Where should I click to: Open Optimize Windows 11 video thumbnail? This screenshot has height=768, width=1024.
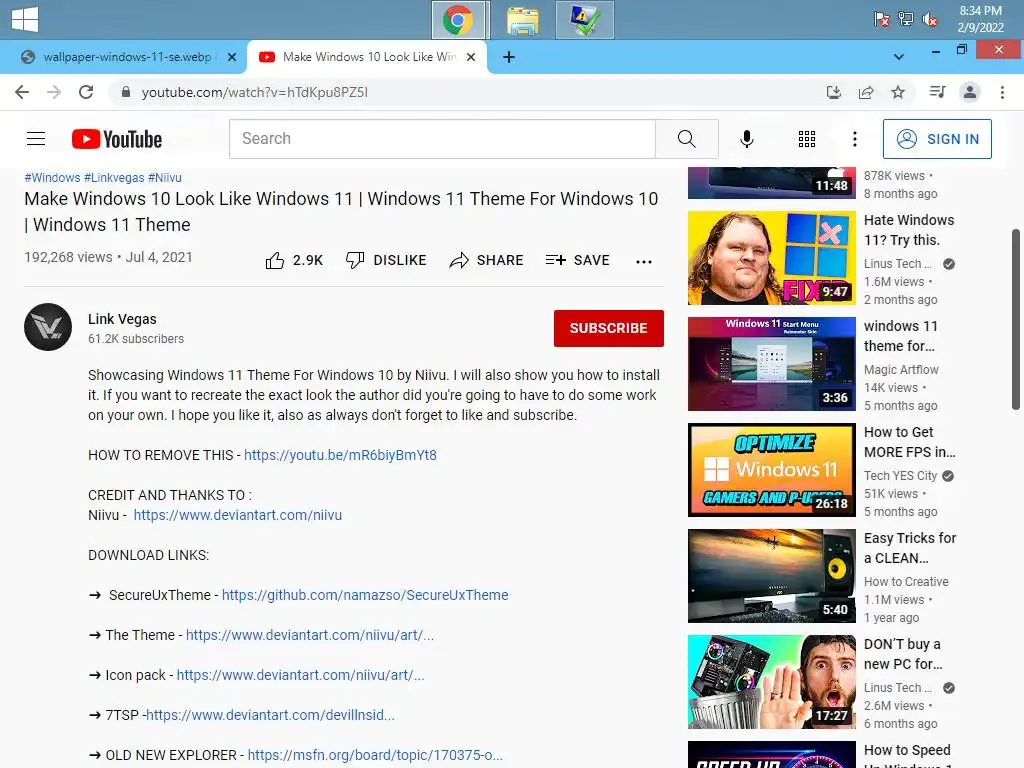771,470
